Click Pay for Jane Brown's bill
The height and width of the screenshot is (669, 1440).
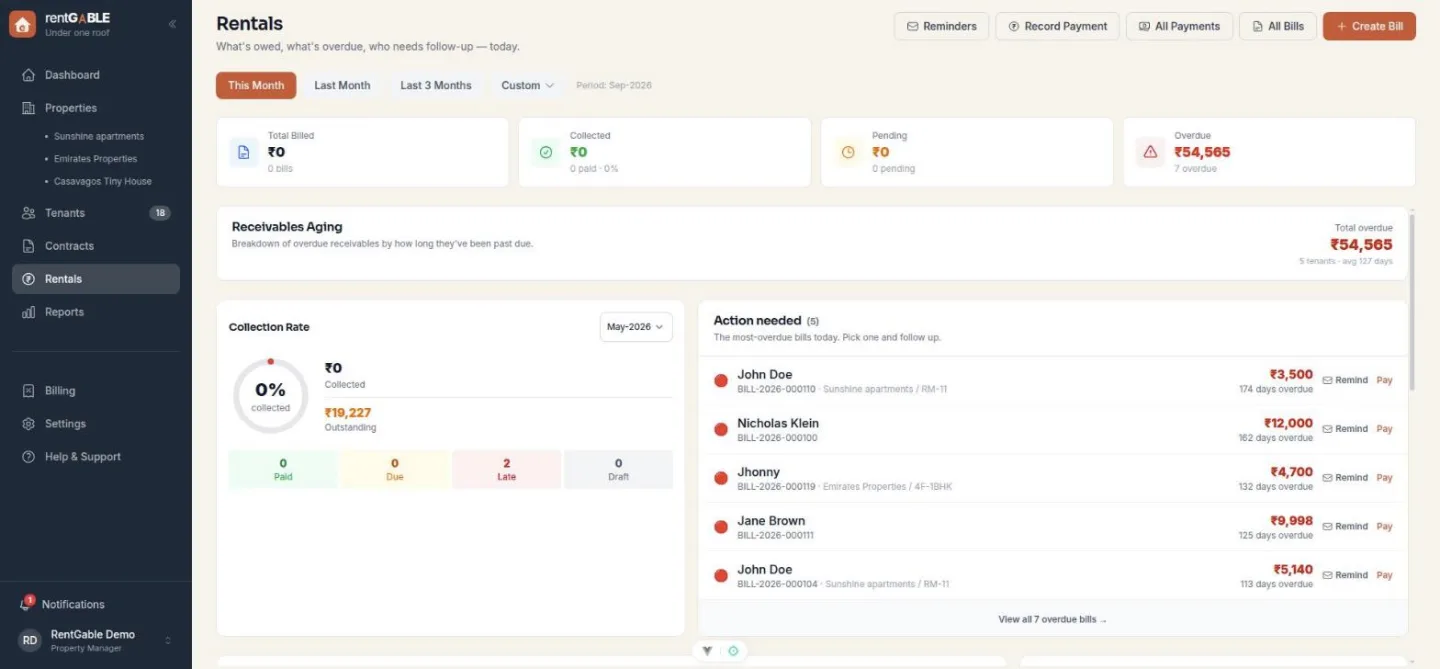[x=1384, y=527]
